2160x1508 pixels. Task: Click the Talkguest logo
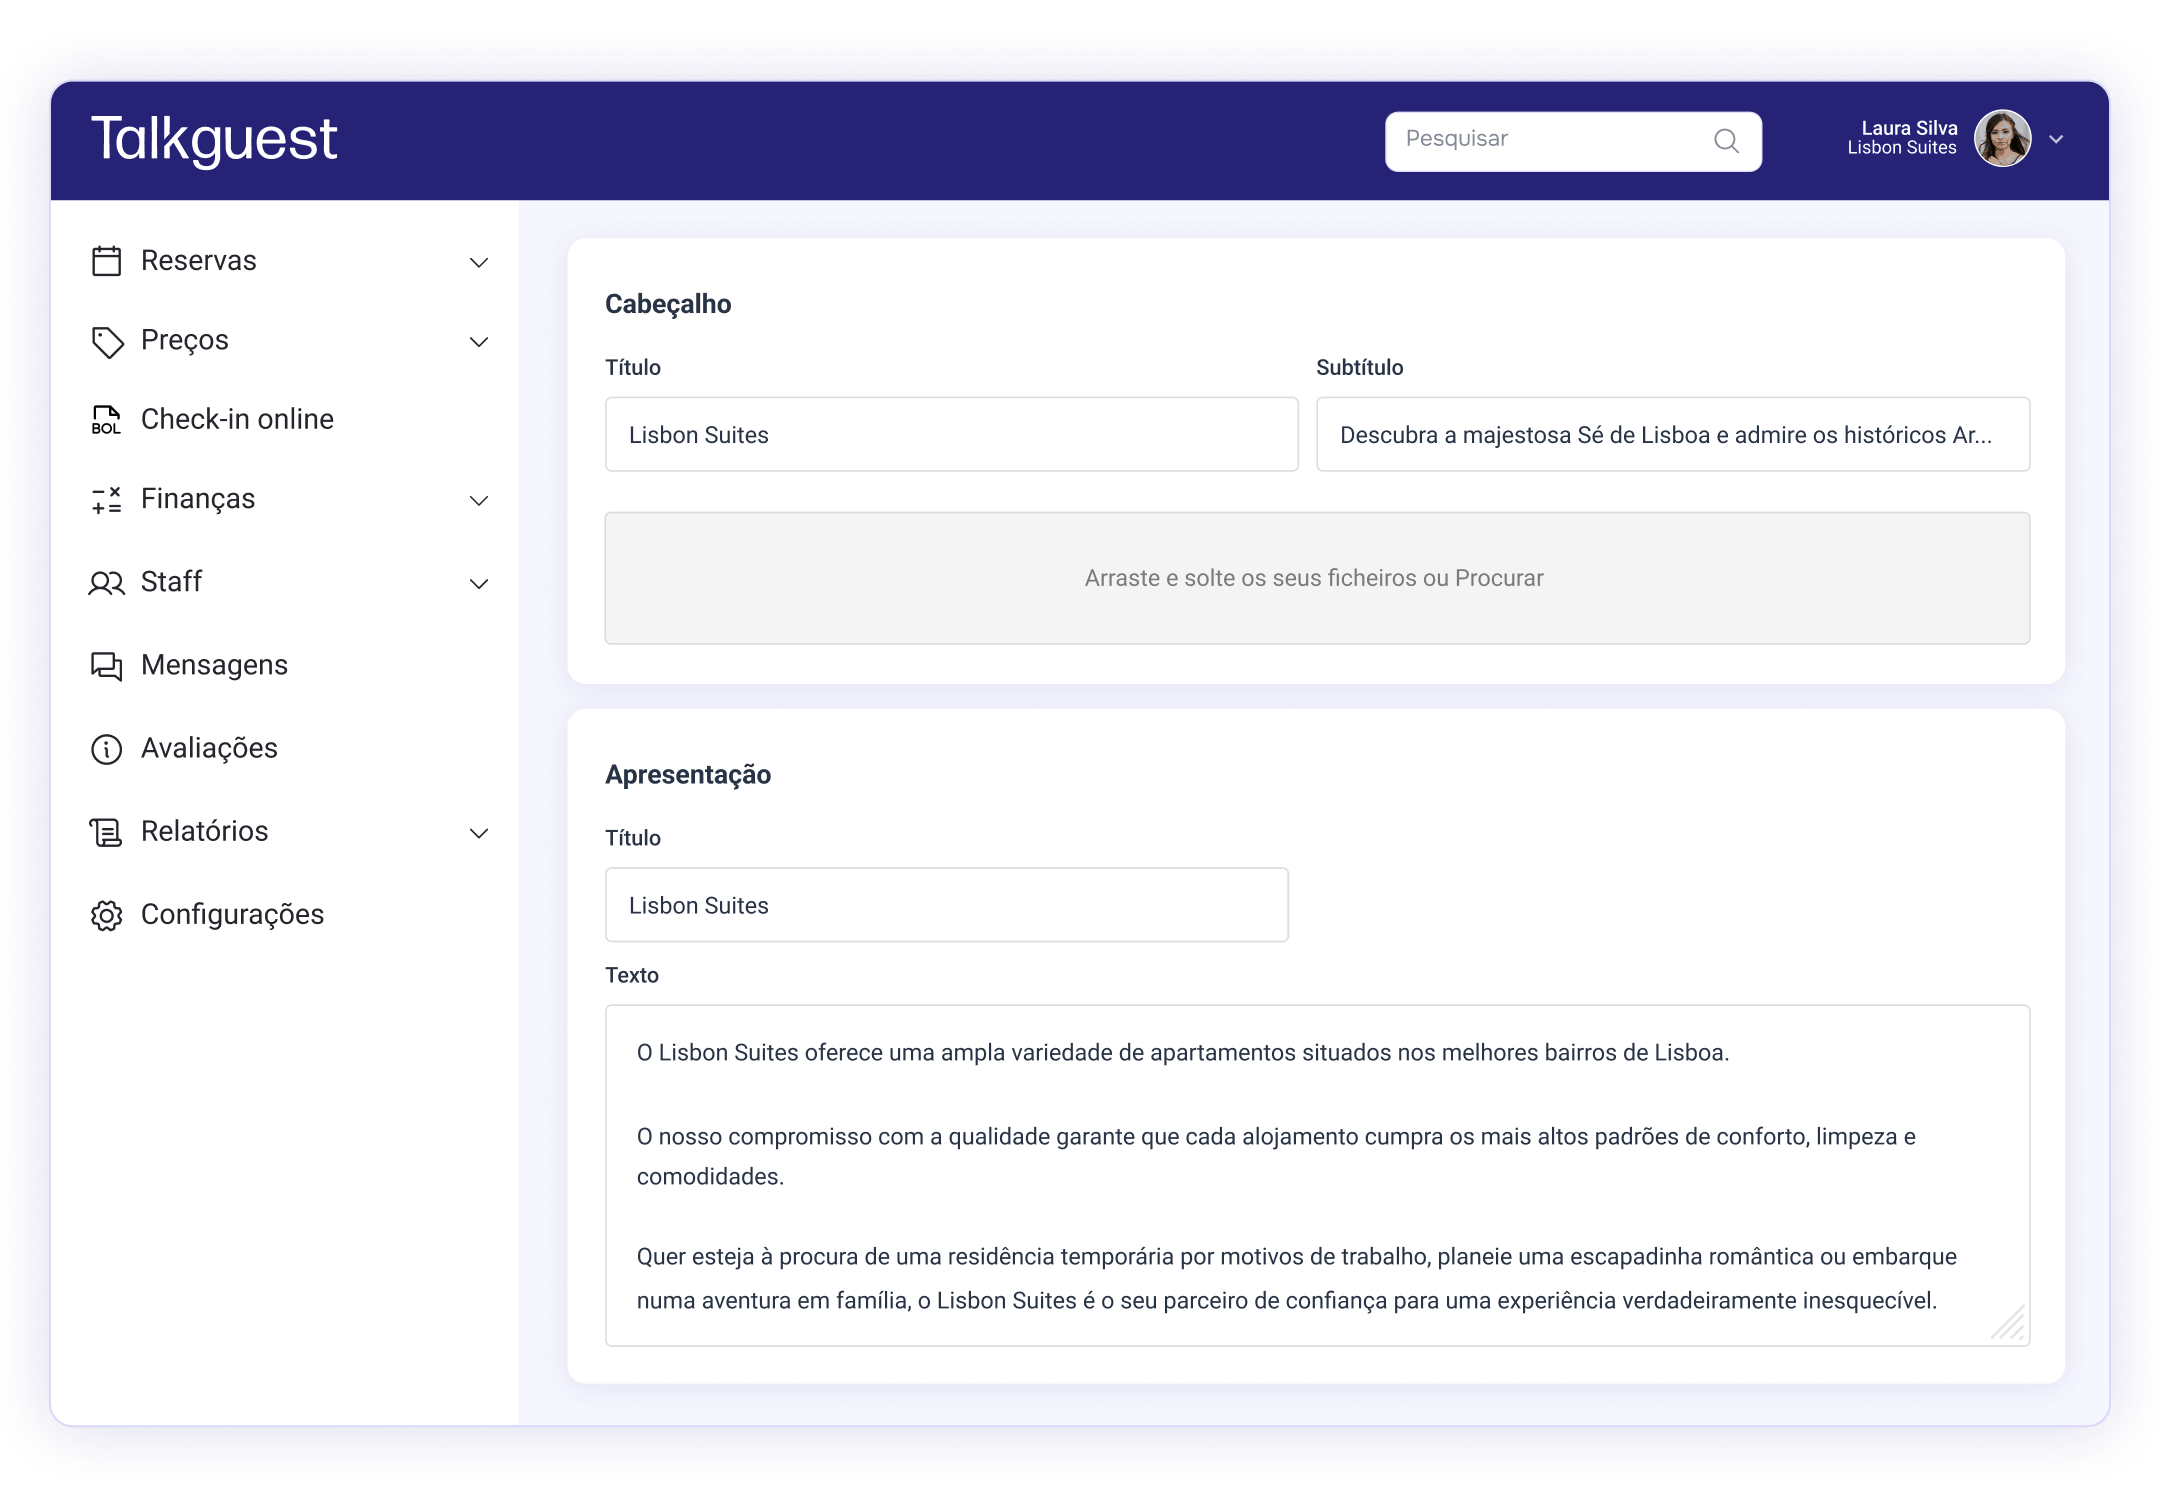point(214,139)
